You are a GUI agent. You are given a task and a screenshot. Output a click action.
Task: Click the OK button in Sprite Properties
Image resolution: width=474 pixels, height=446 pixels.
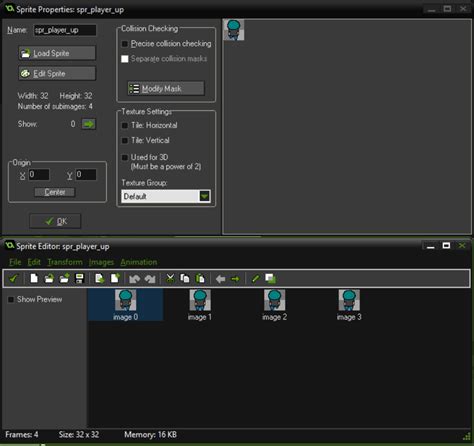click(55, 221)
